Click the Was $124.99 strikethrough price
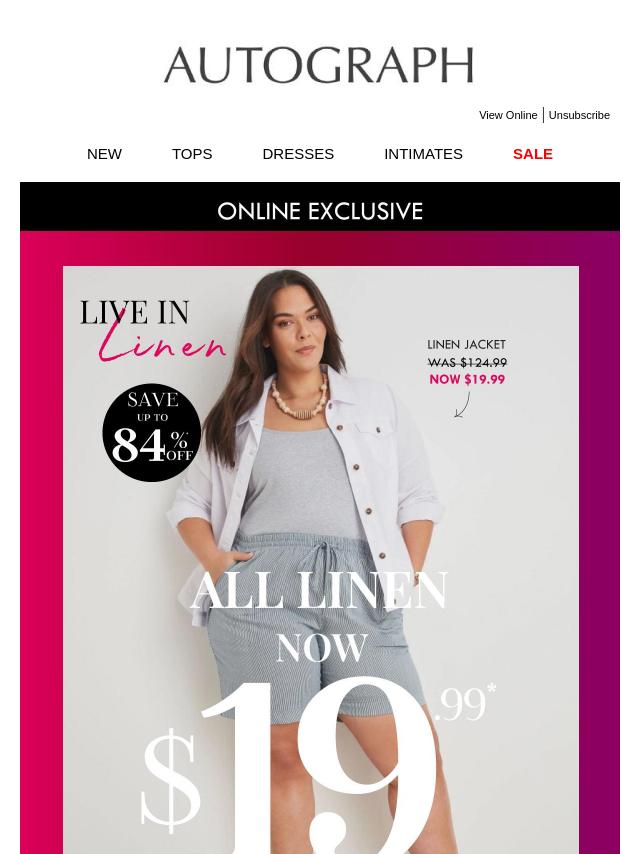This screenshot has height=854, width=640. click(467, 362)
